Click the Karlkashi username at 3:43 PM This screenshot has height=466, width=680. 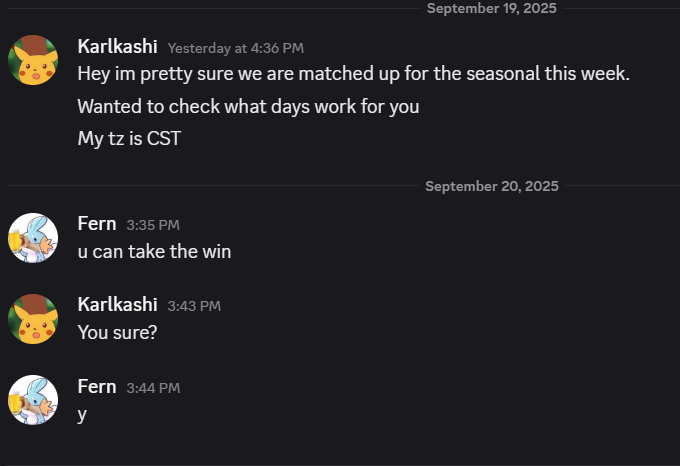117,304
